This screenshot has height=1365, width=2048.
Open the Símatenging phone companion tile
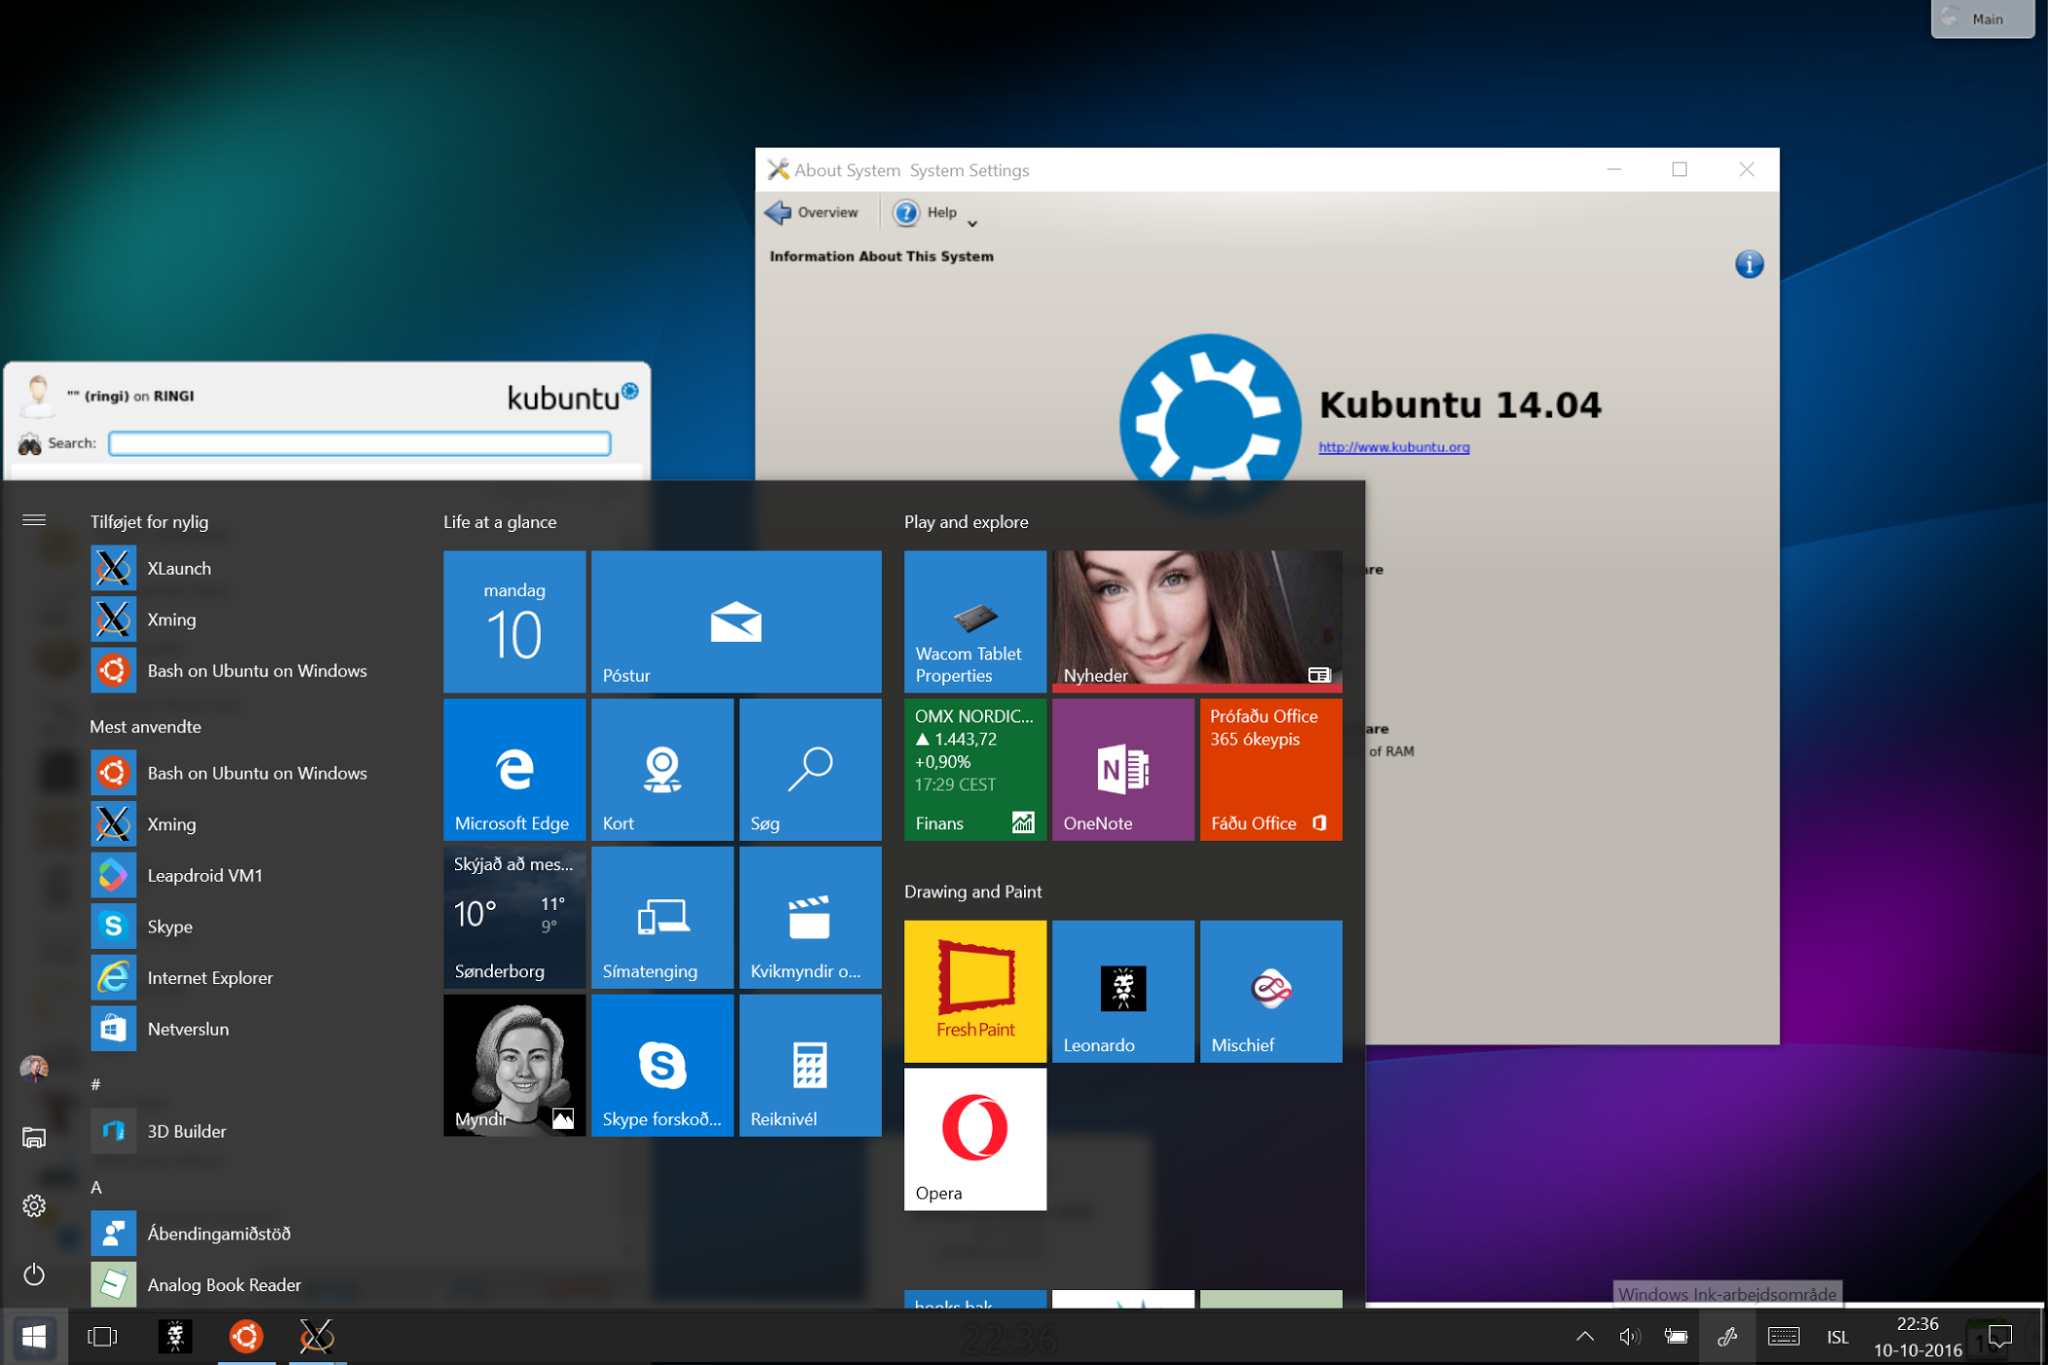click(662, 917)
